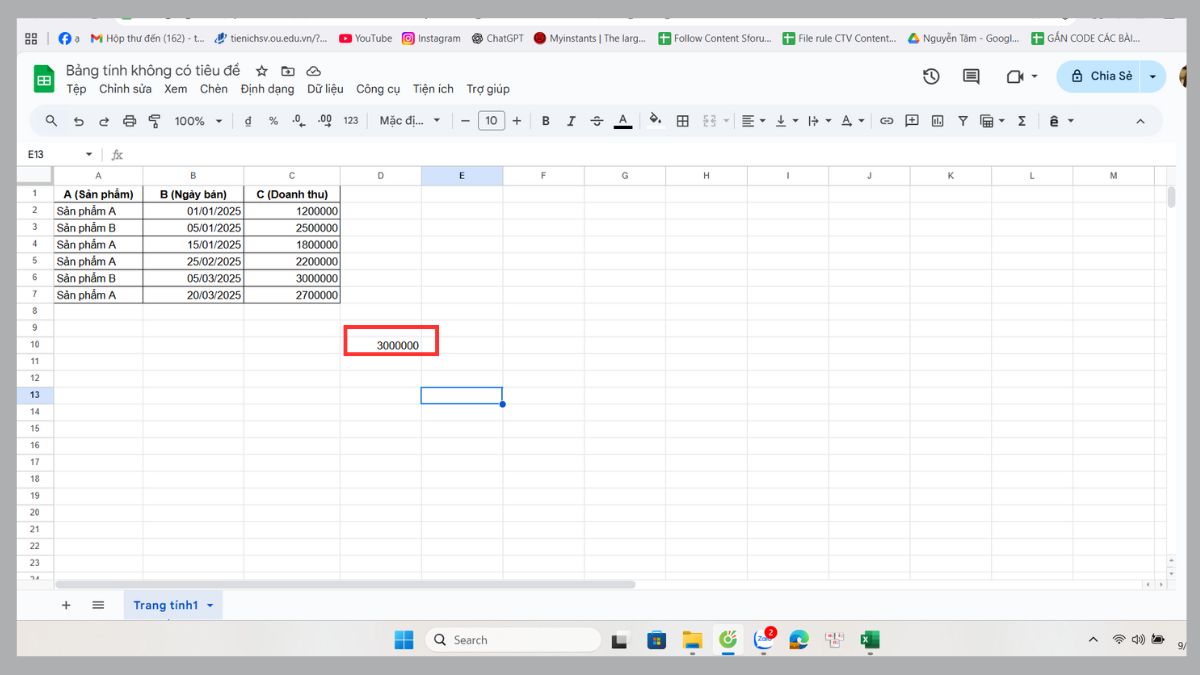Open the Tệp menu
1200x675 pixels.
[x=76, y=89]
